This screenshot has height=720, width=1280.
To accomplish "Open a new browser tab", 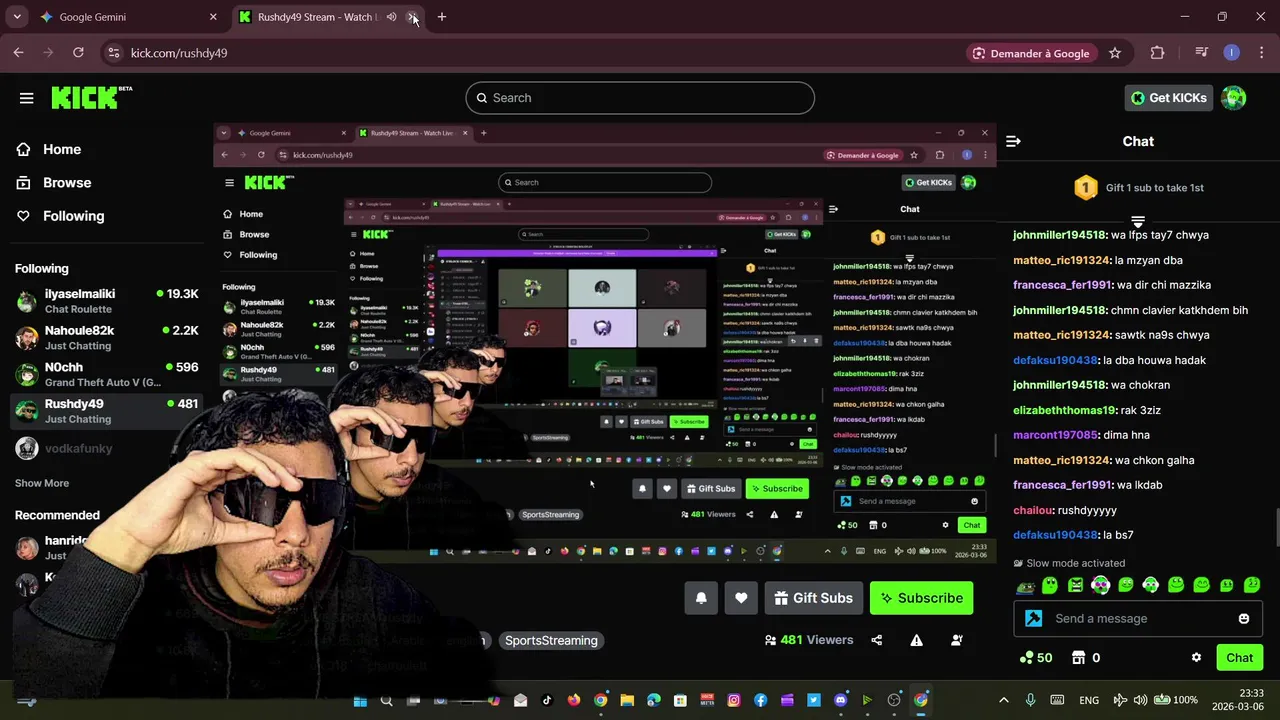I will pos(442,17).
